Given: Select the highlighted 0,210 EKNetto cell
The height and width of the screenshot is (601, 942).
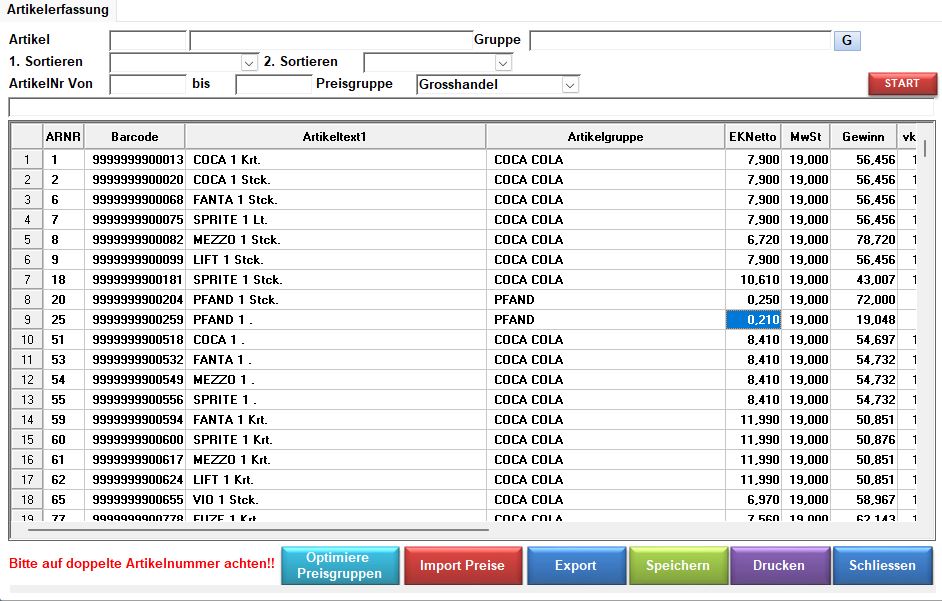Looking at the screenshot, I should (x=752, y=320).
